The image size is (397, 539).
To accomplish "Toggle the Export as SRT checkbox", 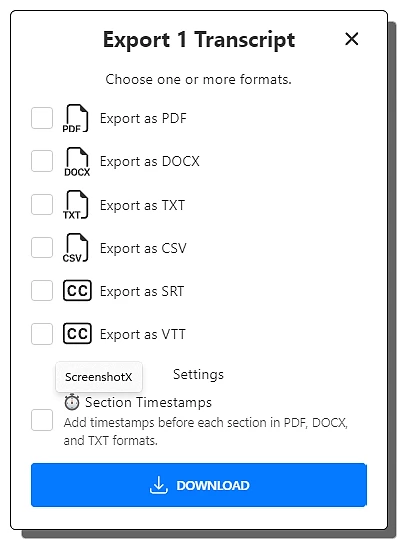I will [x=42, y=290].
